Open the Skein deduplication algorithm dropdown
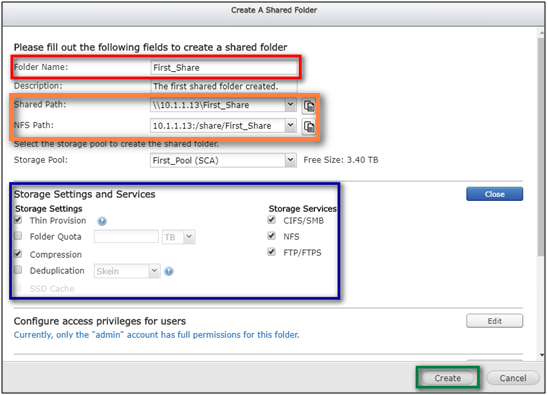Screen dimensions: 548x395 point(154,271)
